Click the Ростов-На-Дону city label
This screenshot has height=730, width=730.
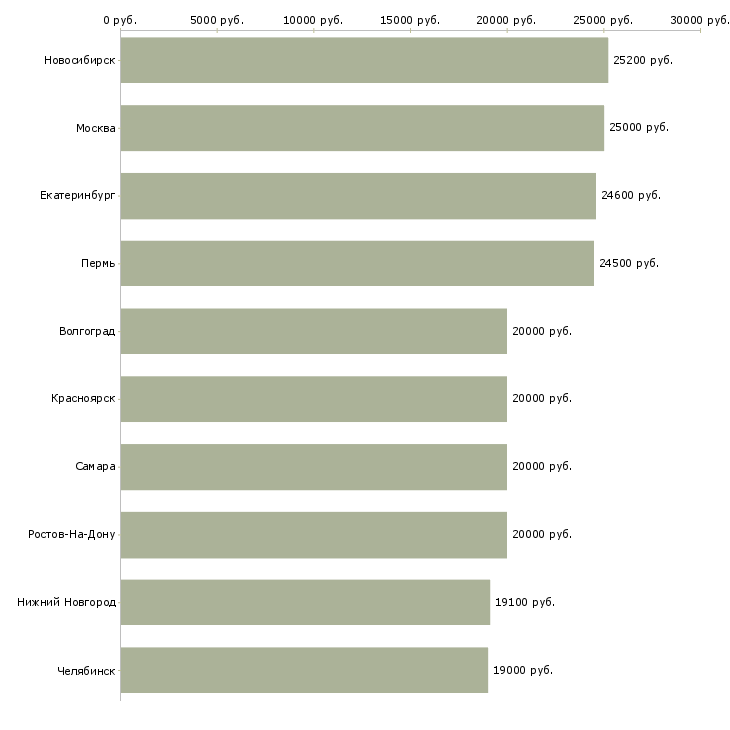[x=72, y=534]
